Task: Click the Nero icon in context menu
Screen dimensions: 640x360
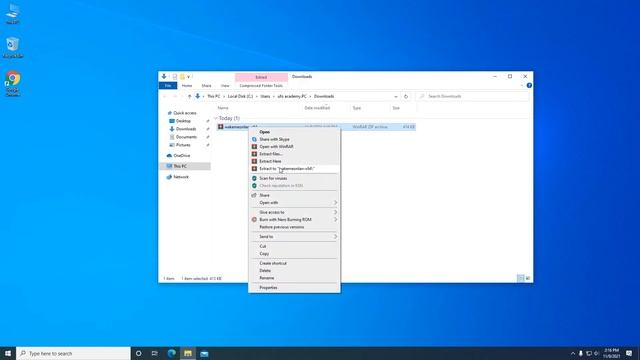Action: tap(254, 220)
